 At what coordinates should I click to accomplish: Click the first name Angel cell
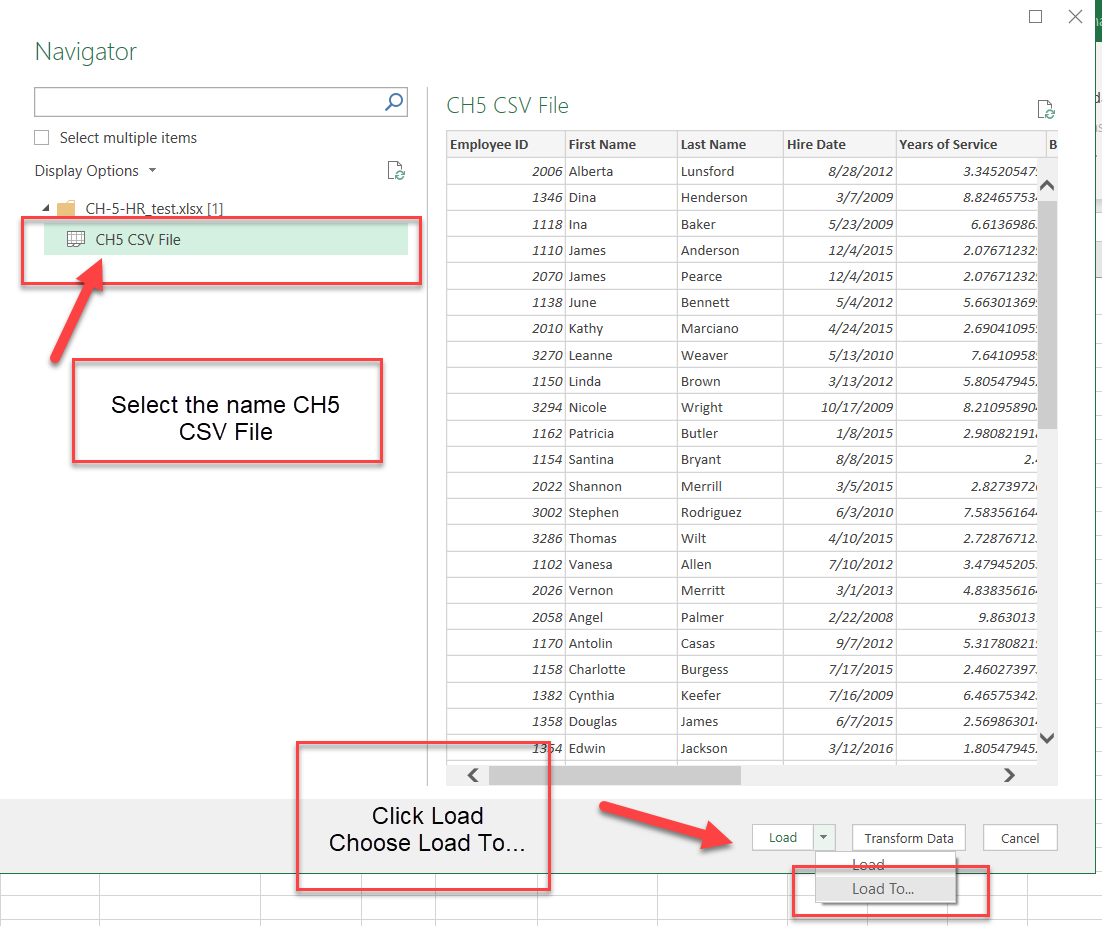coord(621,618)
